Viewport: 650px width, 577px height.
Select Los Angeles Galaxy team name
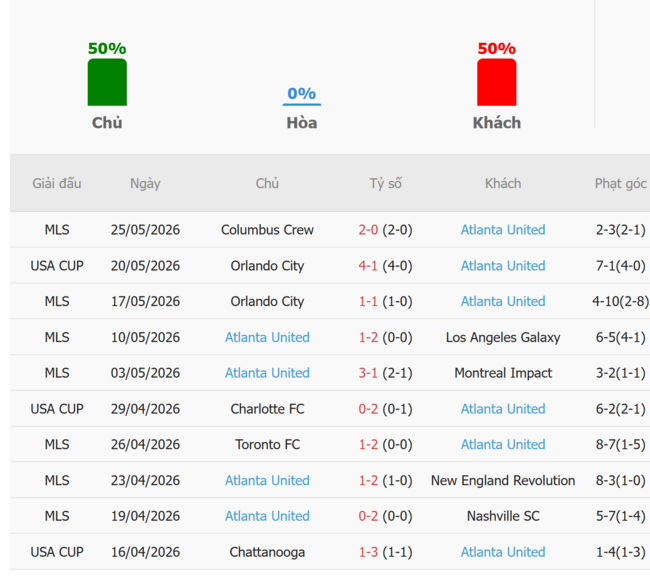click(503, 337)
